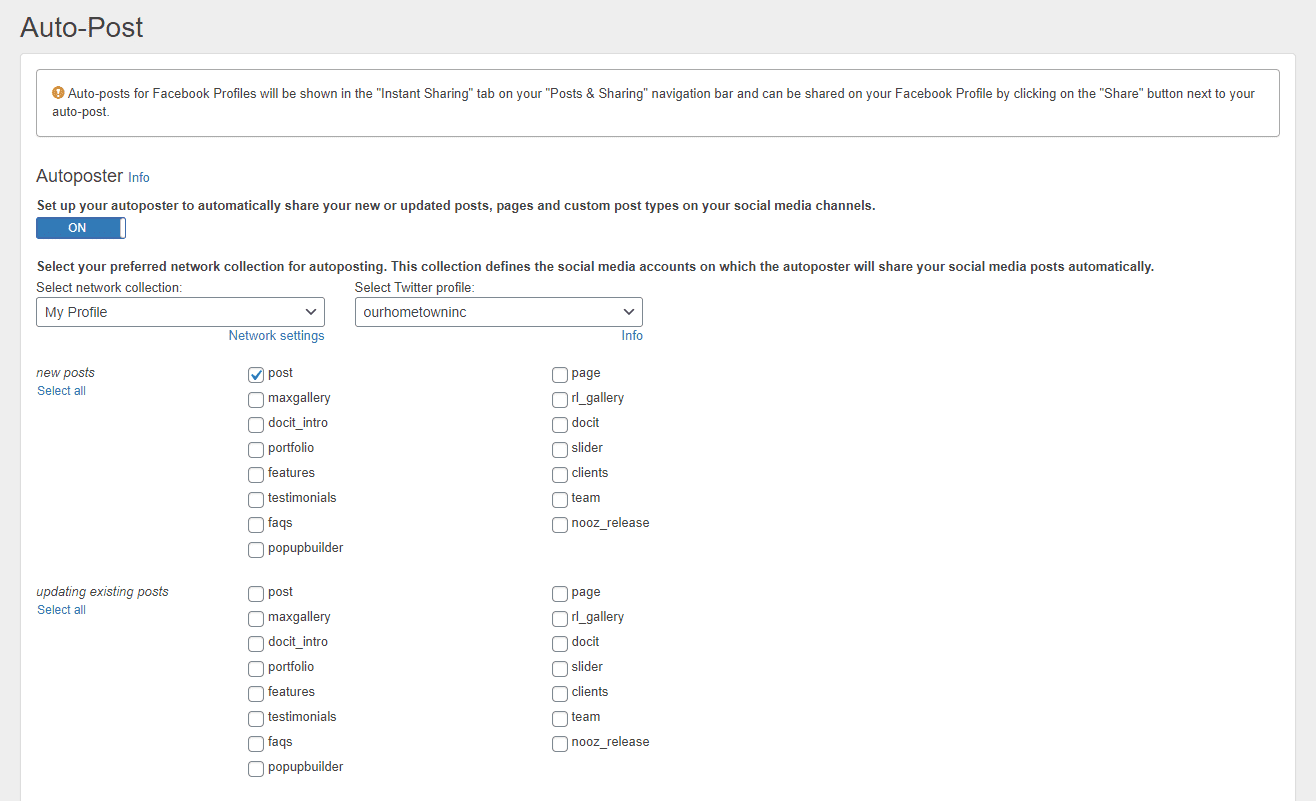Check maxgallery under new posts
1316x801 pixels.
[256, 400]
